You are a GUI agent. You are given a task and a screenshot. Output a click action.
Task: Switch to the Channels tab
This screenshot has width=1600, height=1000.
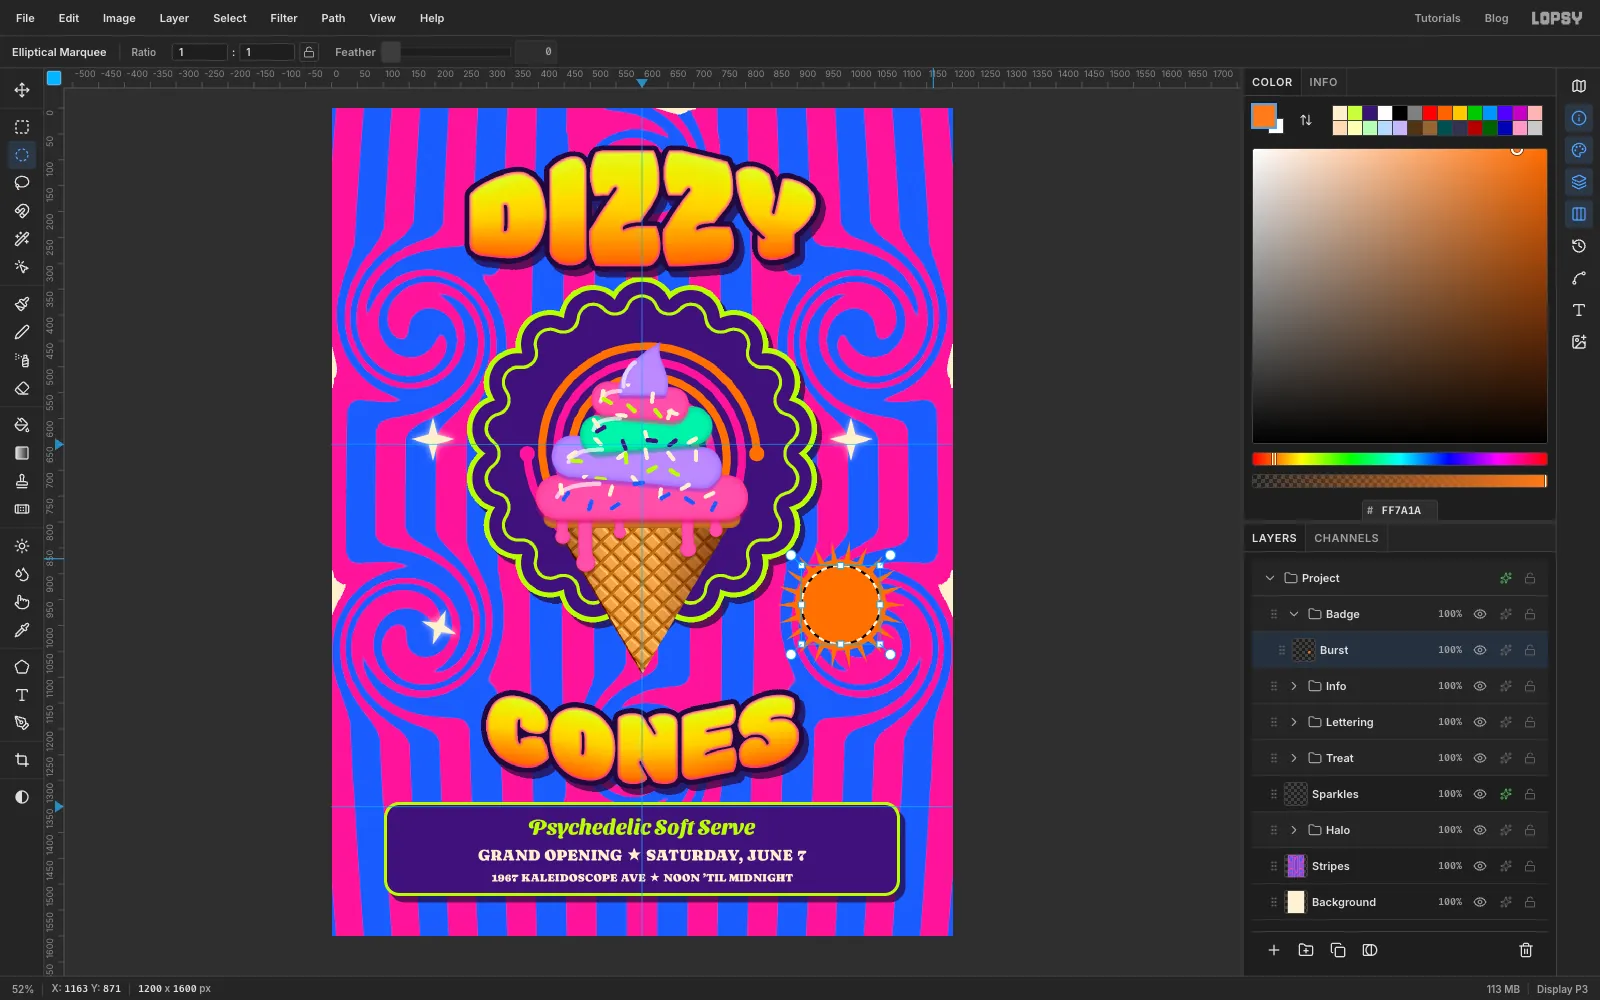pos(1346,538)
